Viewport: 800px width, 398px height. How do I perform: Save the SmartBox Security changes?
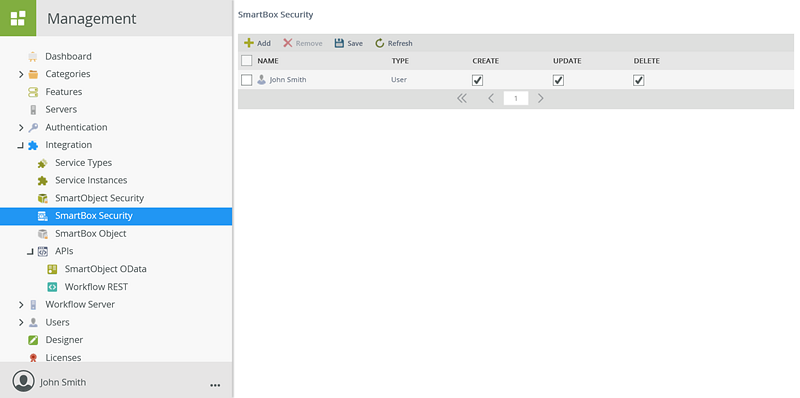pos(348,43)
